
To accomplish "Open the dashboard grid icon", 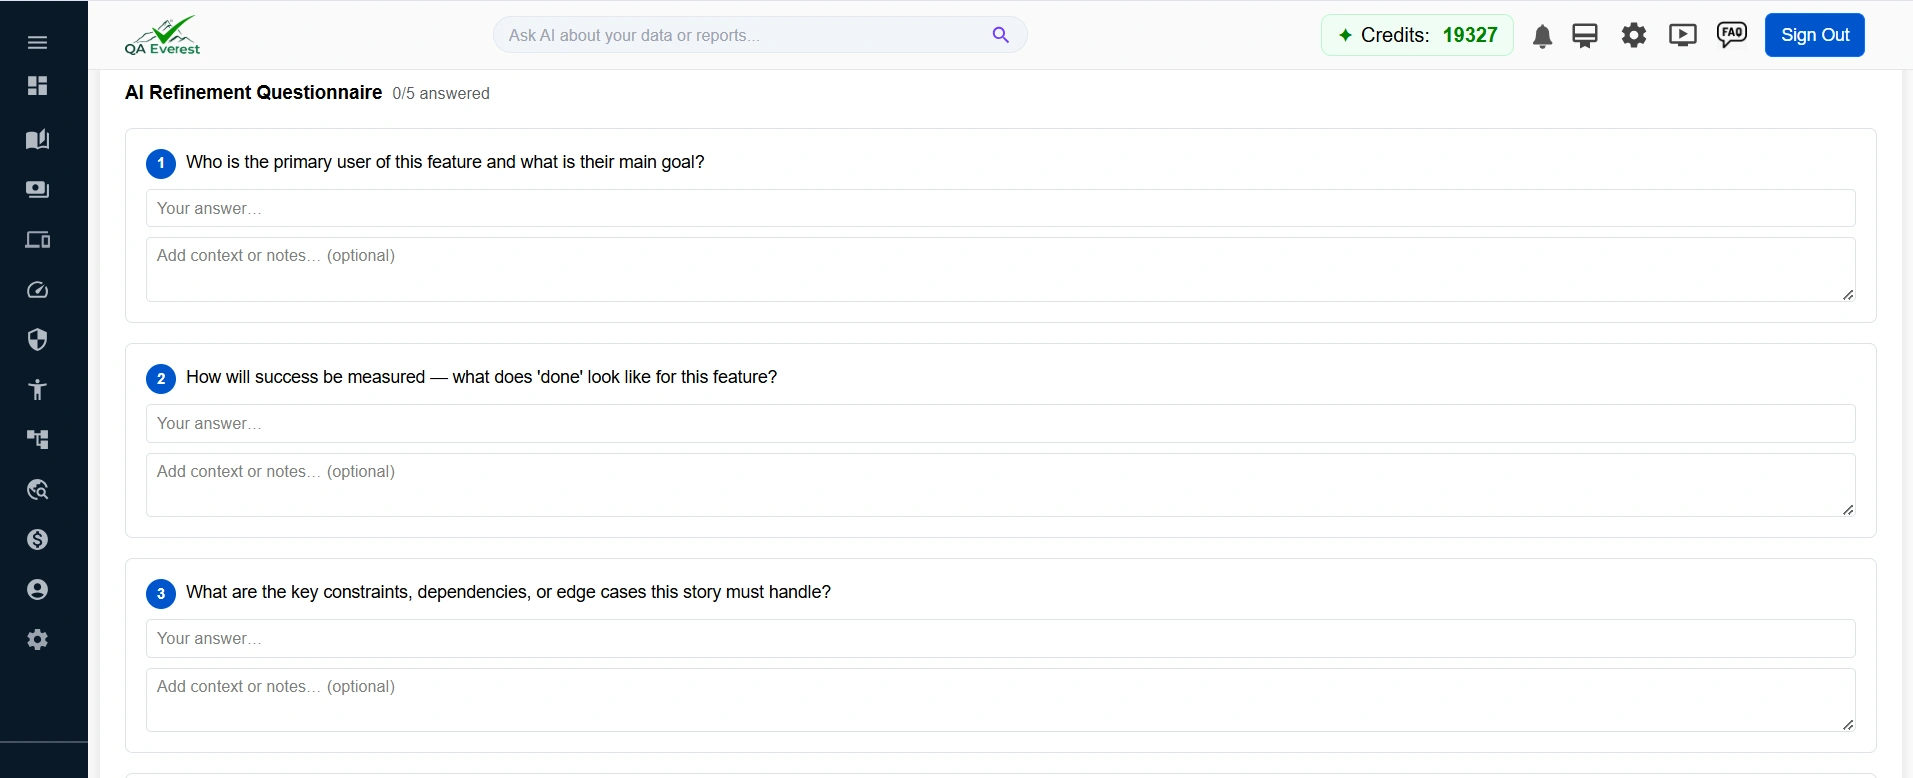I will coord(37,86).
